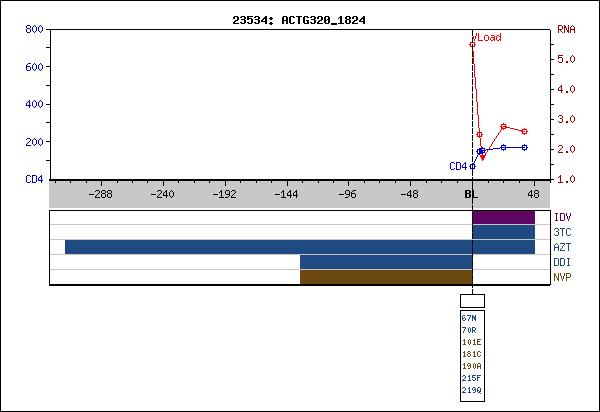This screenshot has height=412, width=600.
Task: Click the last red viral load data point
Action: 524,131
